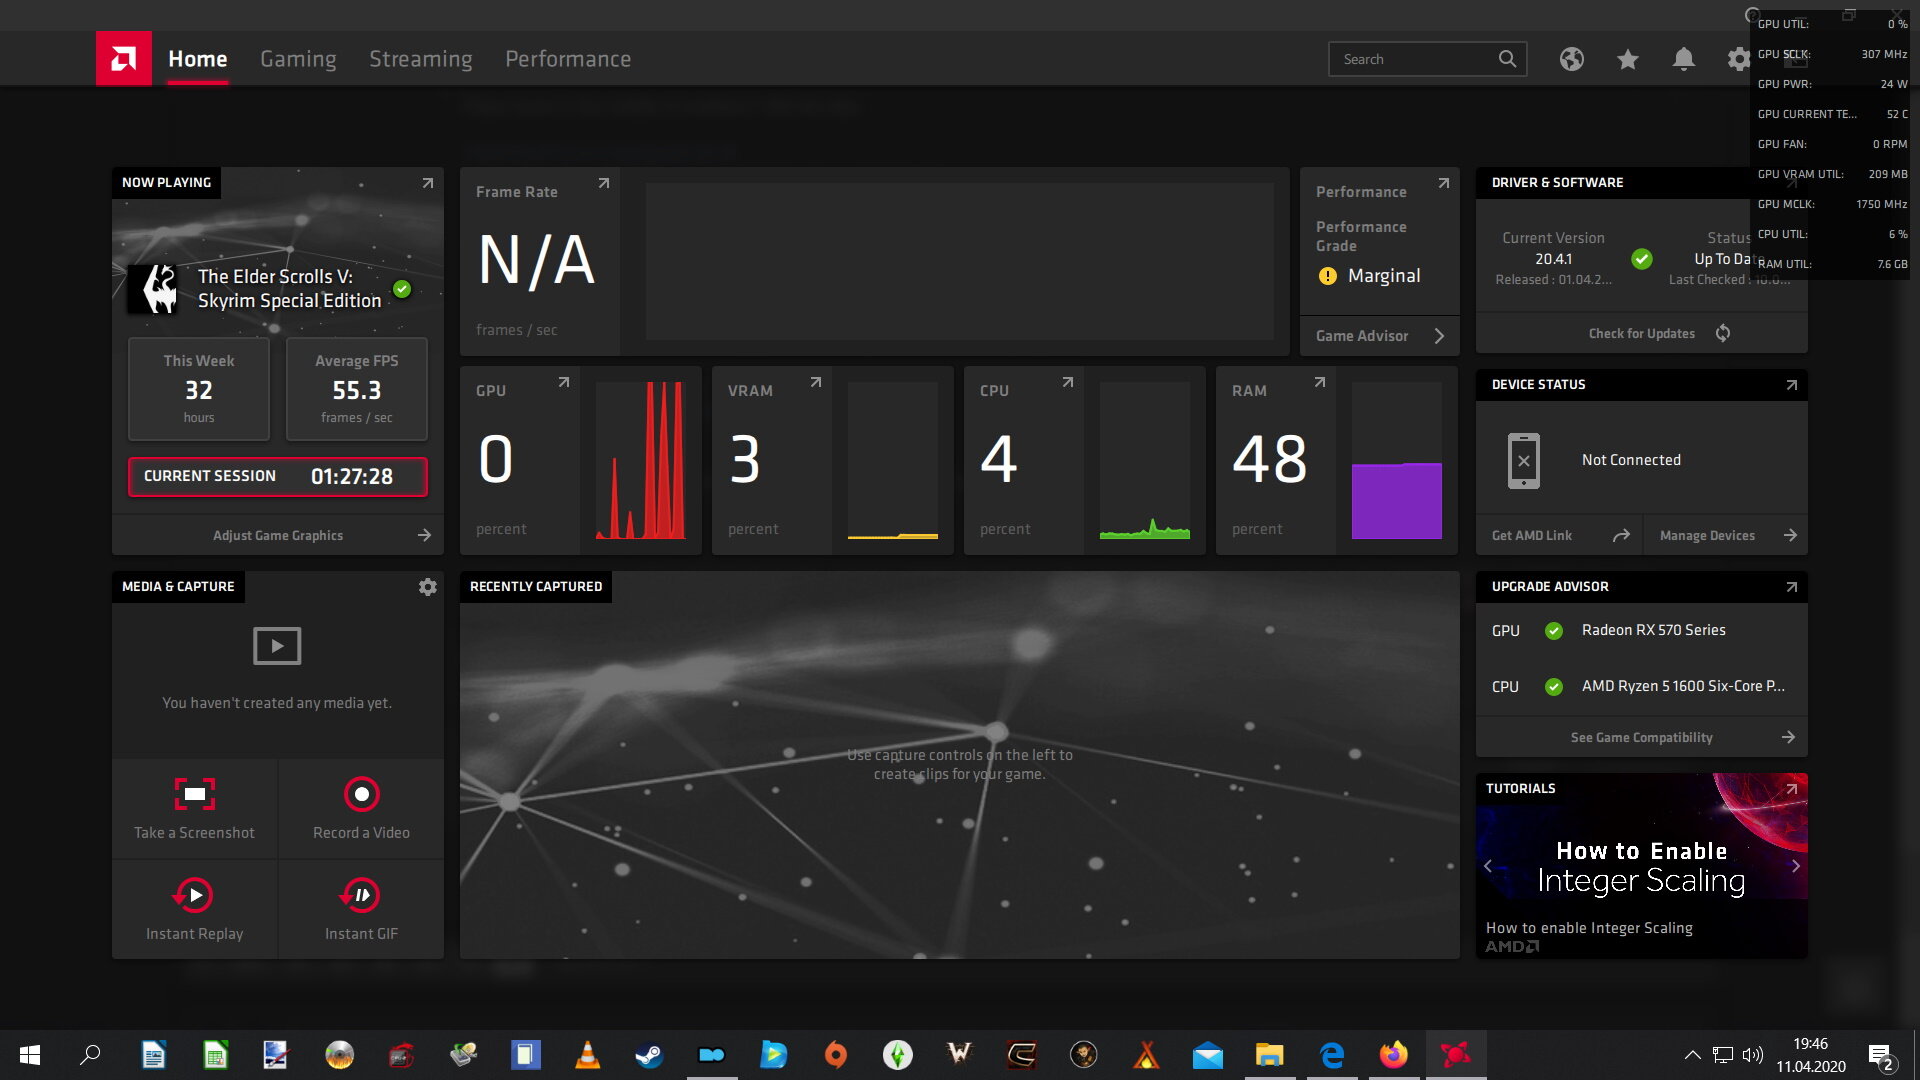Image resolution: width=1920 pixels, height=1080 pixels.
Task: Click the taskbar clock showing 19:46
Action: tap(1810, 1055)
